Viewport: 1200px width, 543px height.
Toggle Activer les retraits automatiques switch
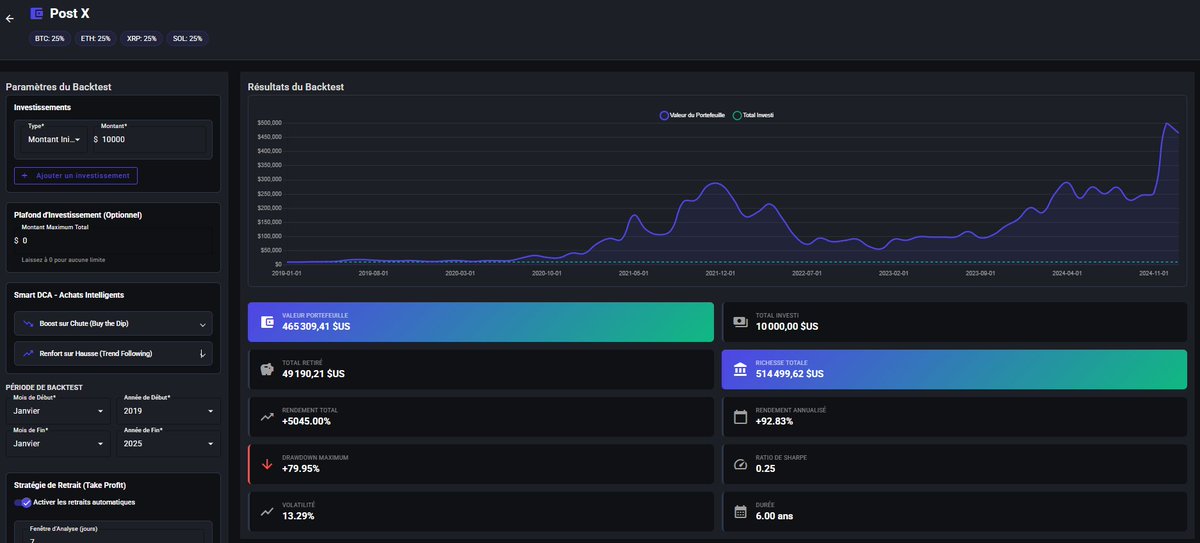(x=22, y=502)
